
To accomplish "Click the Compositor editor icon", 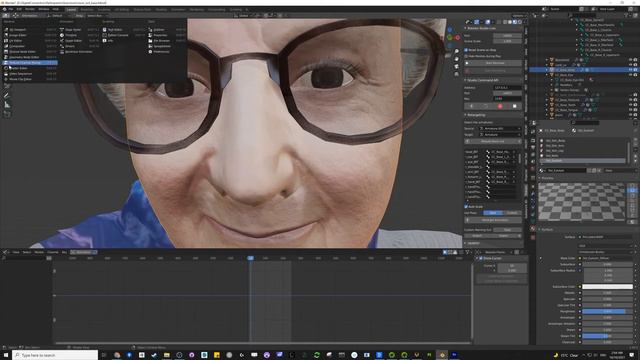I will [6, 46].
